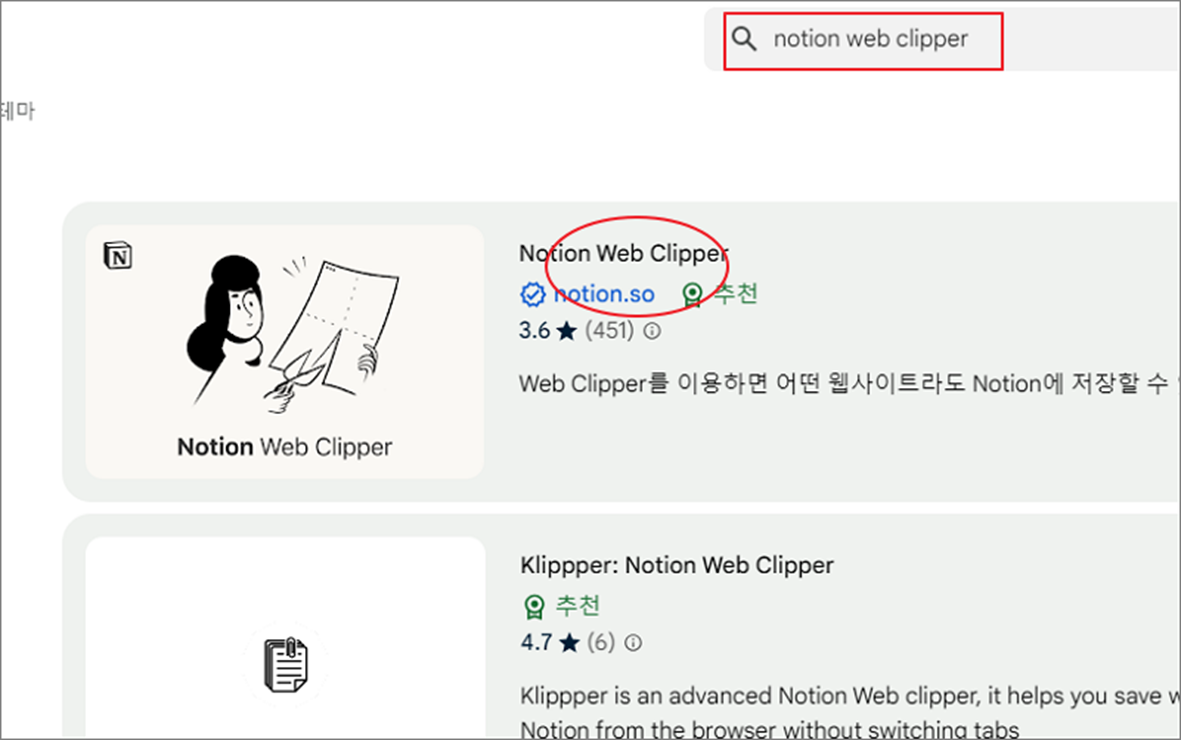Click the 4.7 star rating of Klippper

click(x=550, y=643)
